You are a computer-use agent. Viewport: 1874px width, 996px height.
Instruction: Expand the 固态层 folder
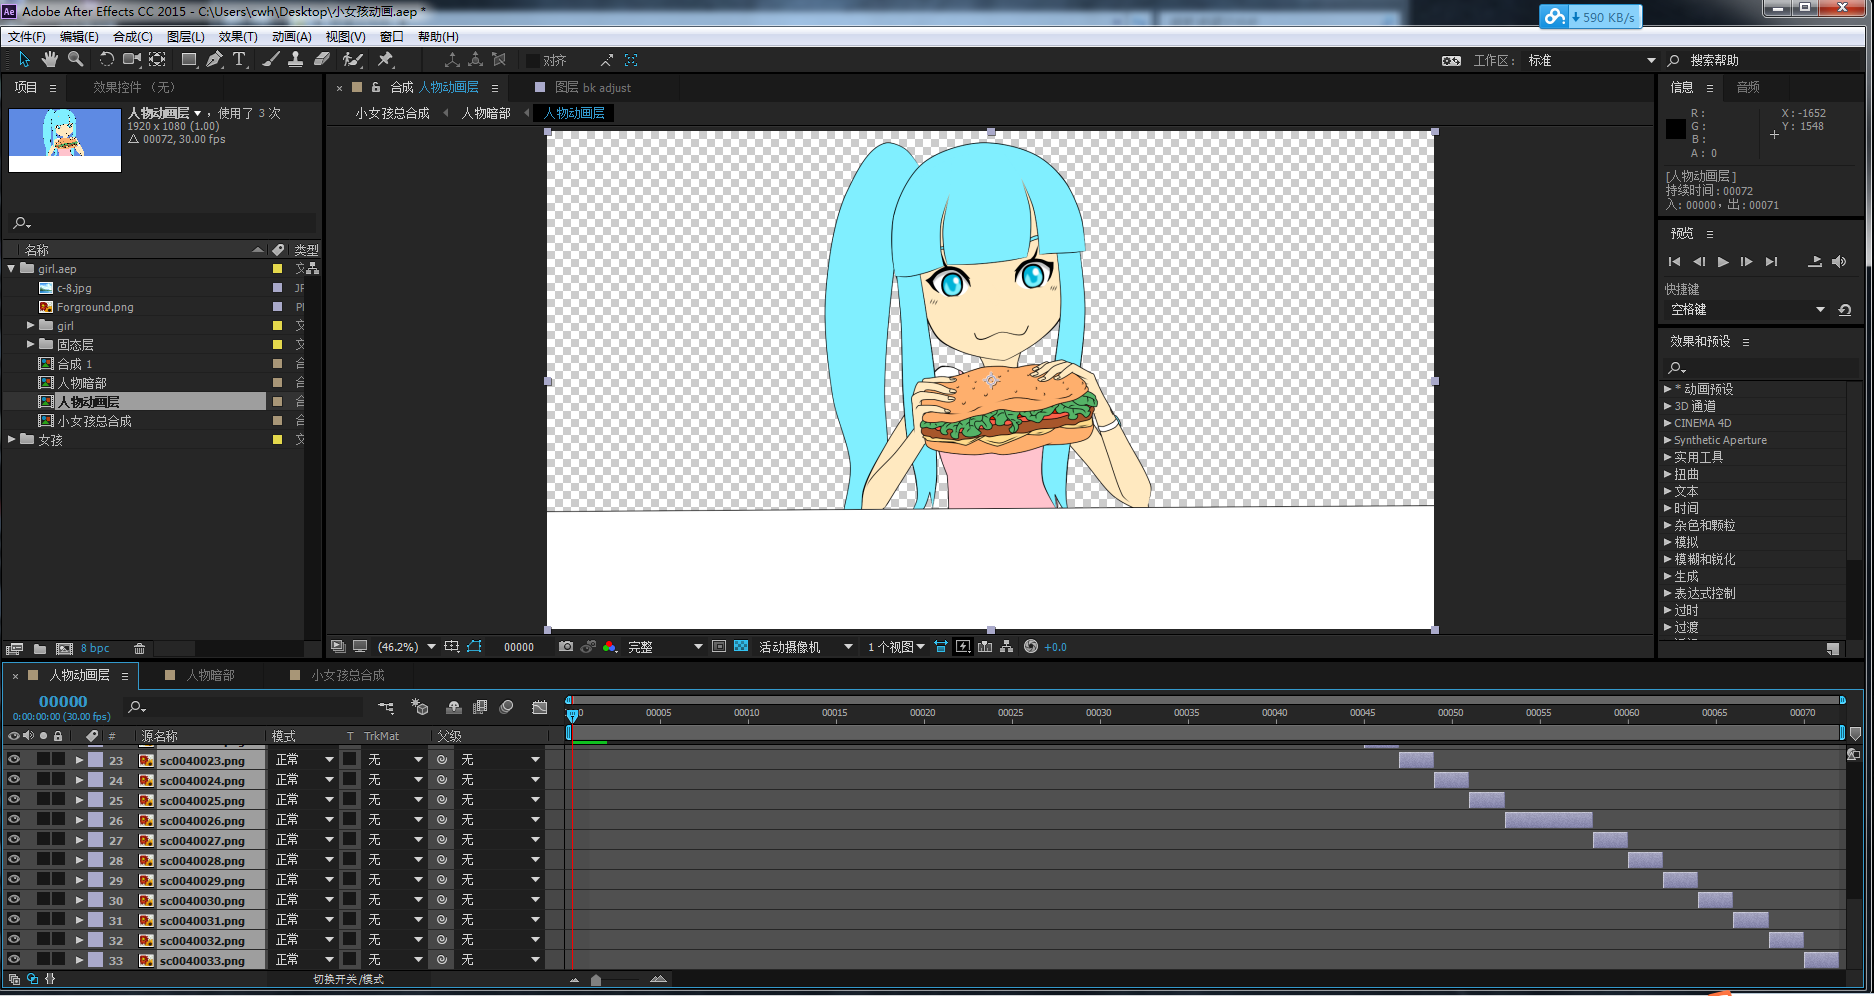(31, 344)
